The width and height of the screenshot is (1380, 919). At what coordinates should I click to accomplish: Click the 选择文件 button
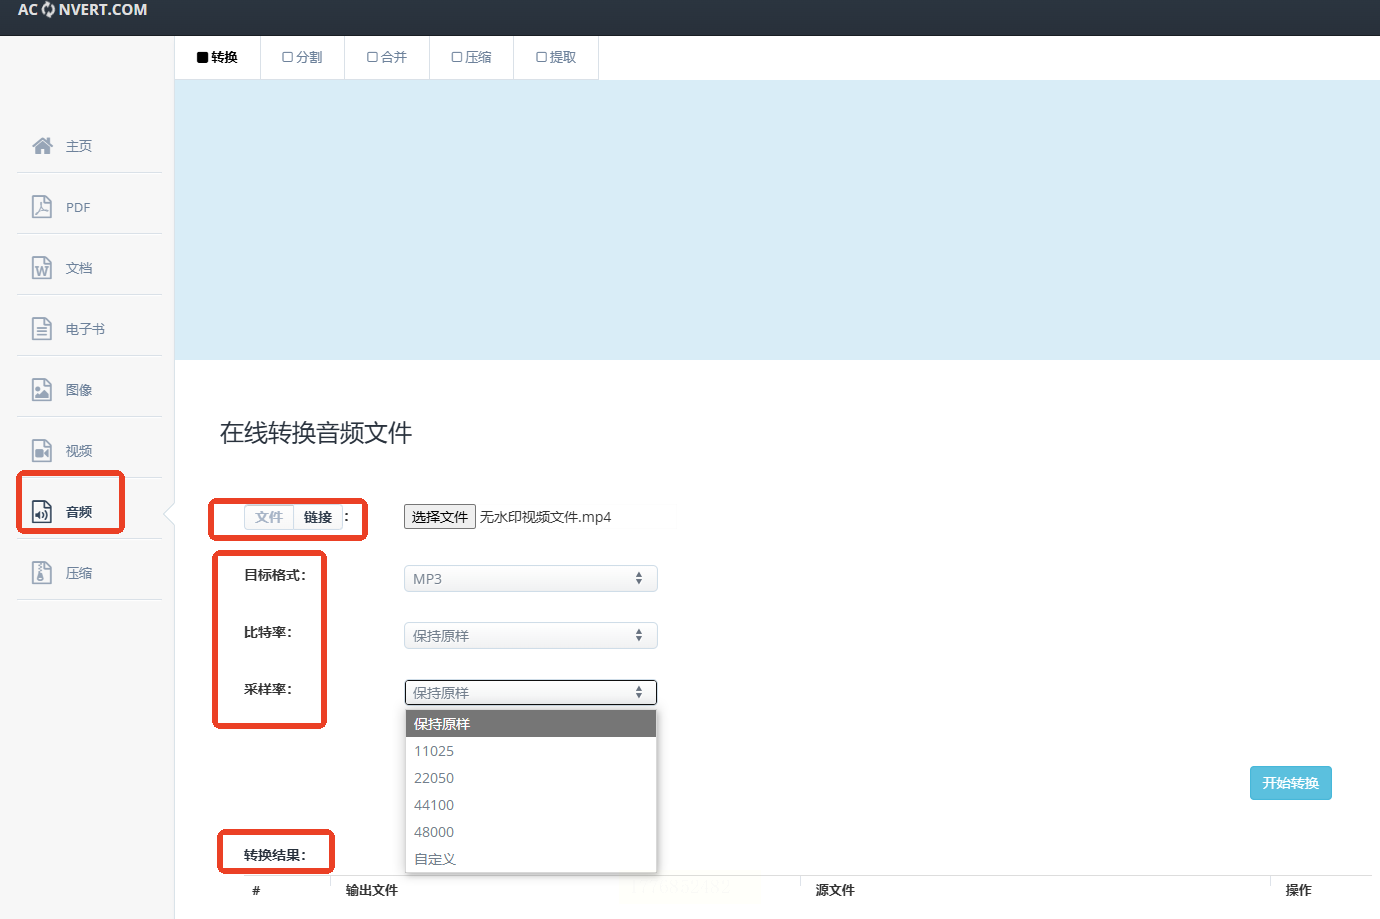pyautogui.click(x=440, y=517)
